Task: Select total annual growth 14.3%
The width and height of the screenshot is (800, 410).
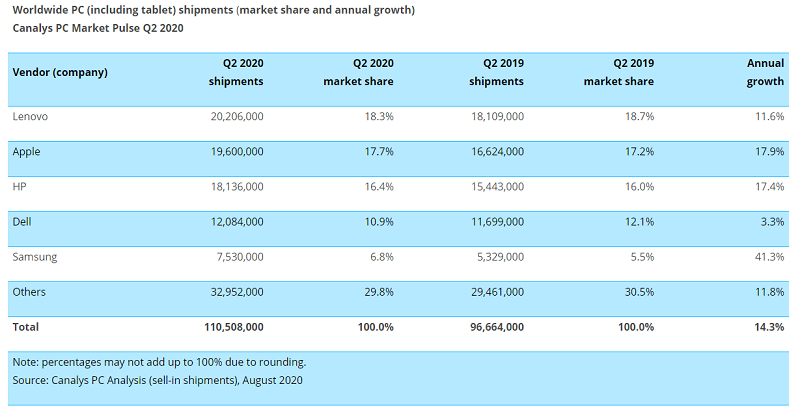Action: tap(769, 327)
